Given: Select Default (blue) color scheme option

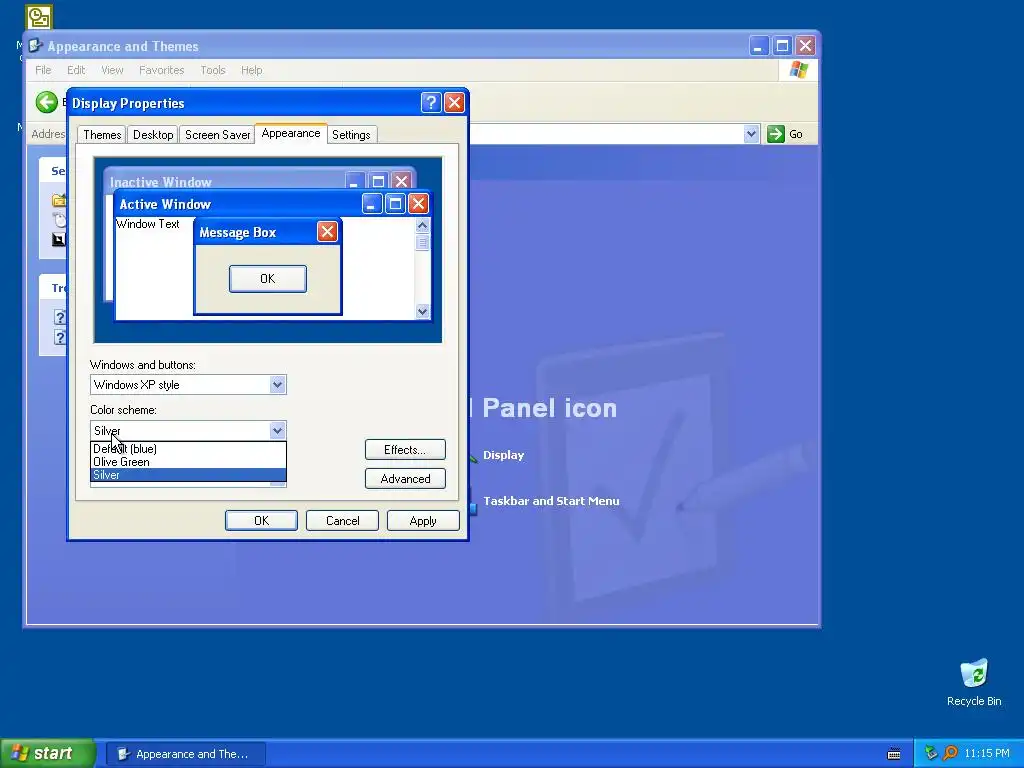Looking at the screenshot, I should point(188,449).
